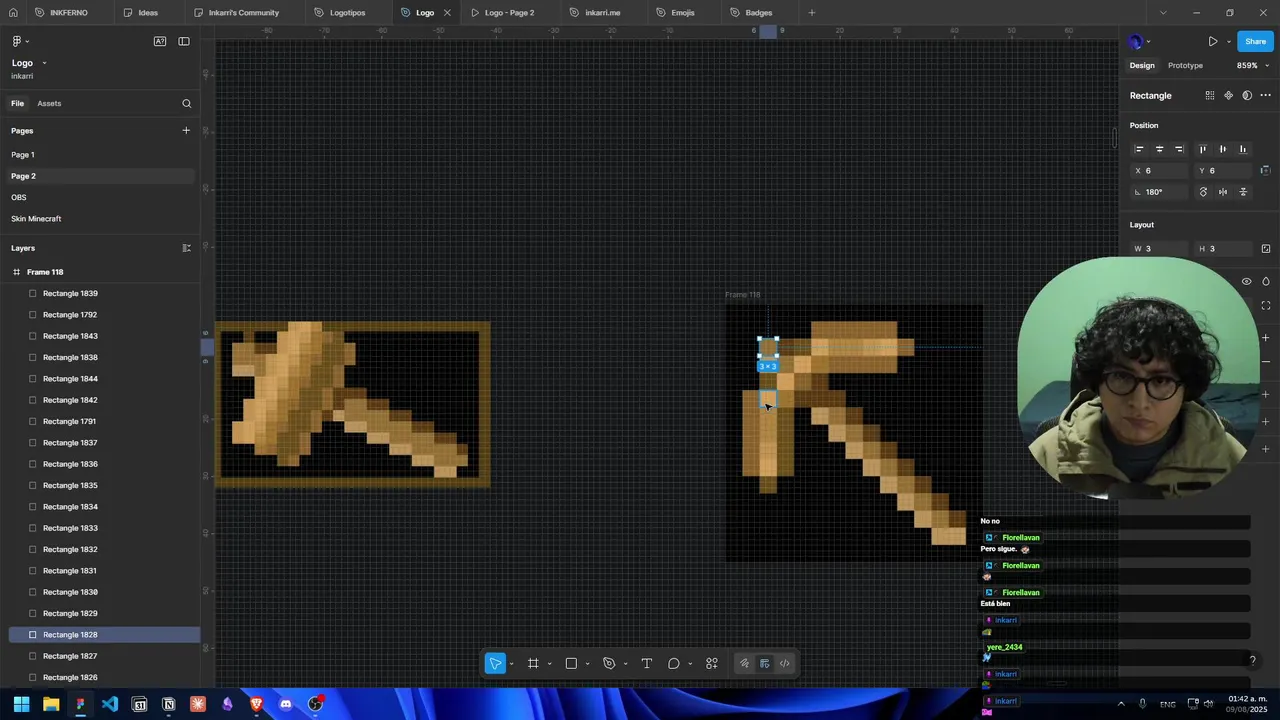This screenshot has height=720, width=1280.
Task: Open present options dropdown
Action: click(x=1228, y=42)
